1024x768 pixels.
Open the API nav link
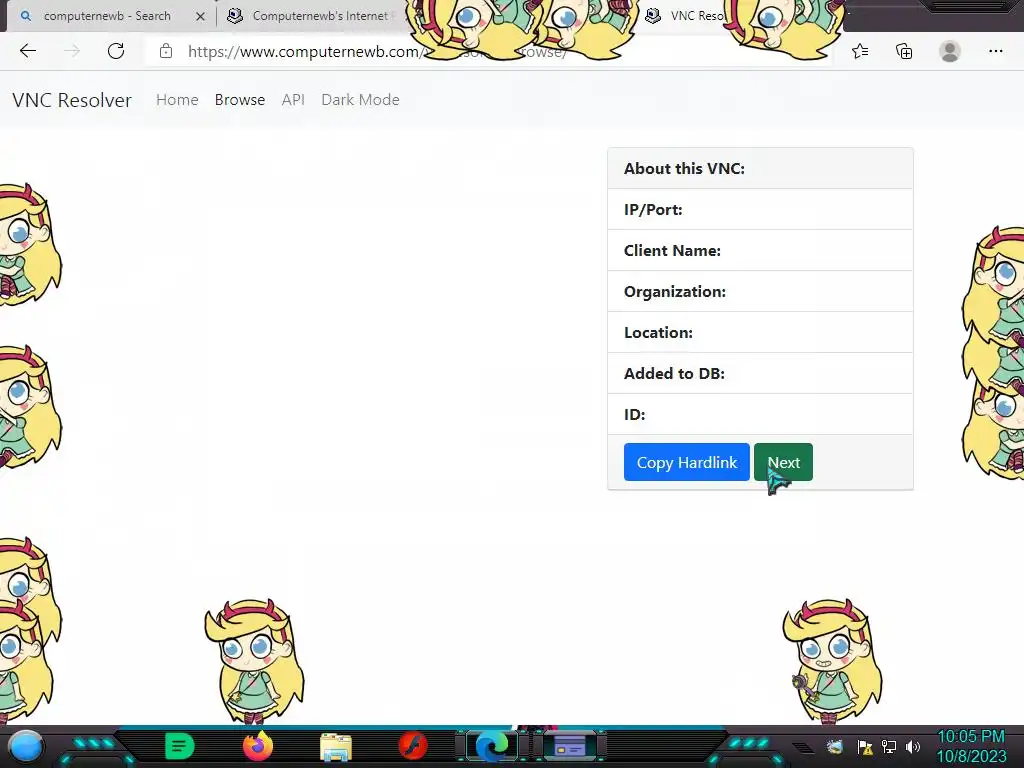293,100
